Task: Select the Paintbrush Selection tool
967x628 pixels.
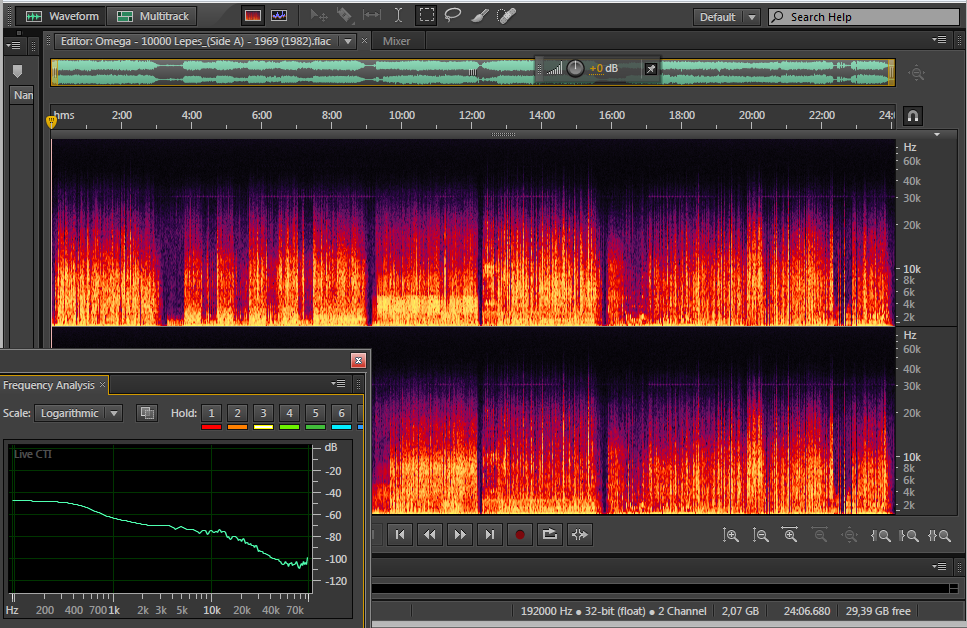Action: click(480, 15)
